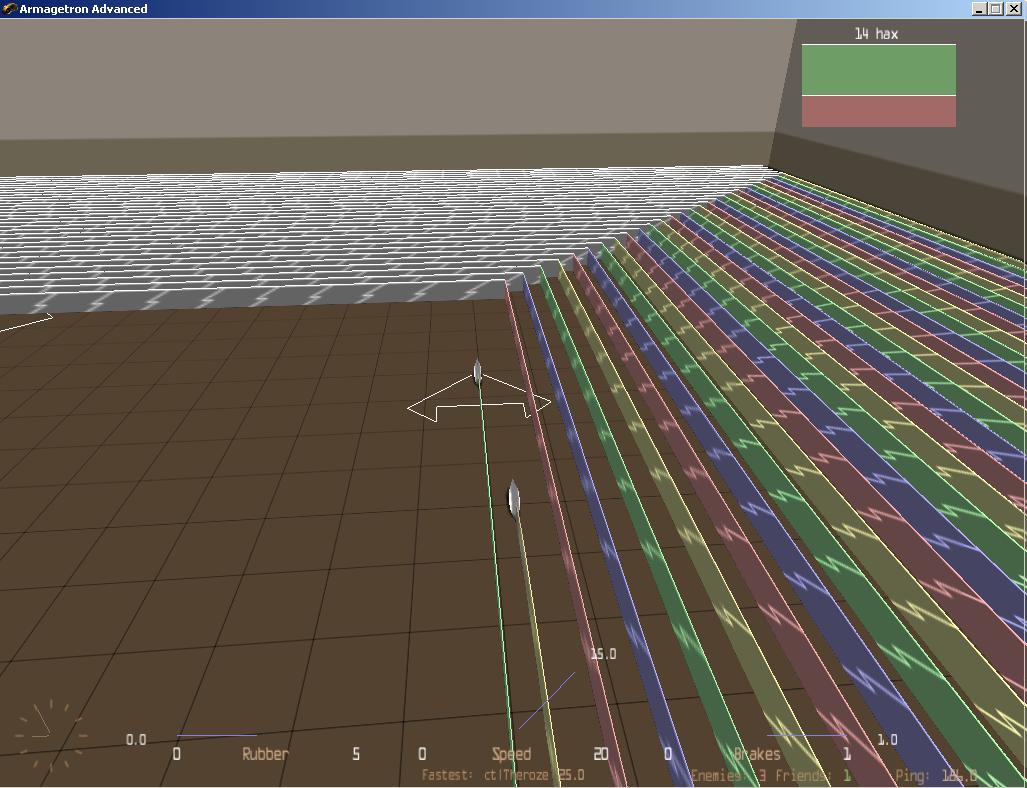Click the green area of the minimap
The height and width of the screenshot is (788, 1027).
[878, 70]
